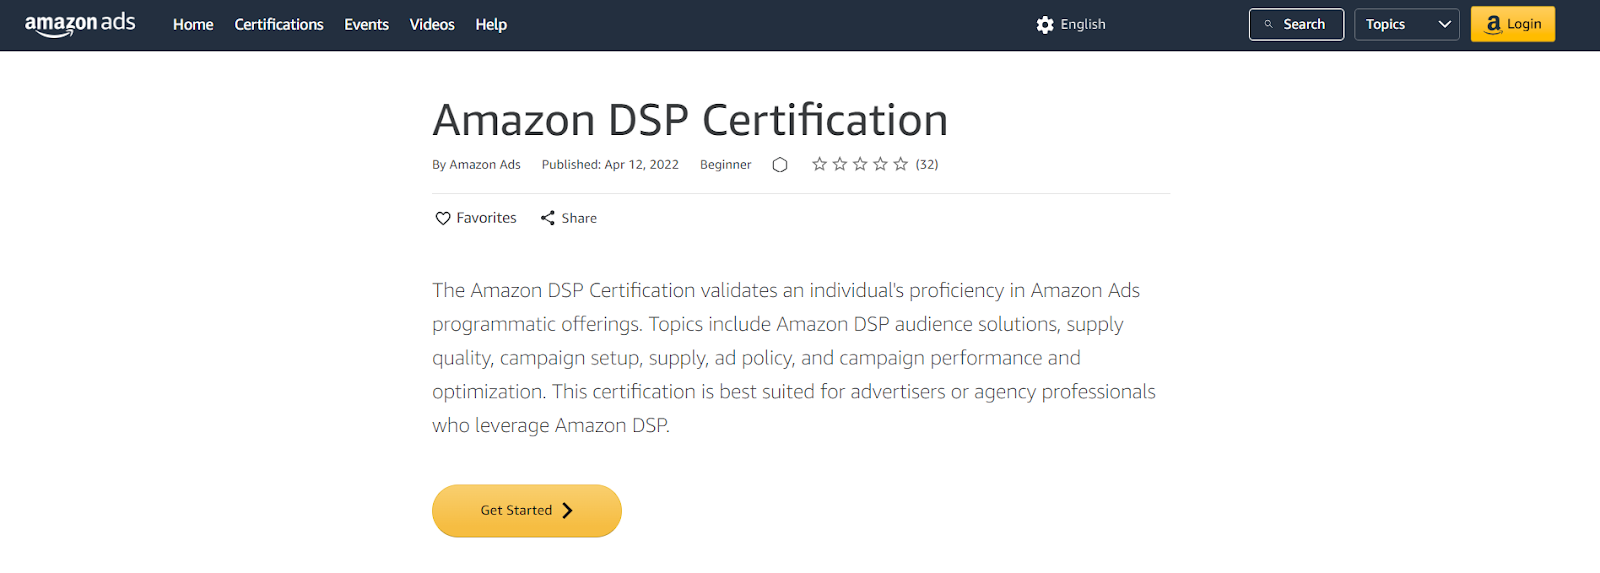Rate the course one star
Image resolution: width=1600 pixels, height=573 pixels.
(x=819, y=164)
